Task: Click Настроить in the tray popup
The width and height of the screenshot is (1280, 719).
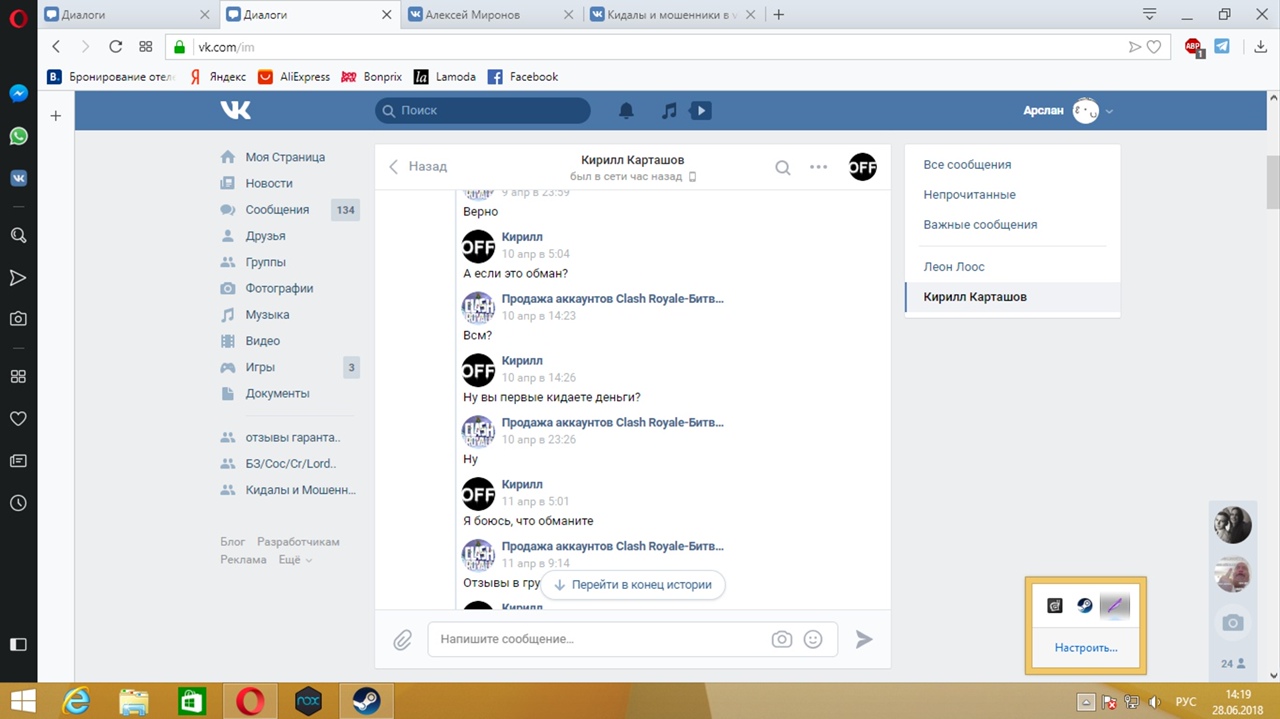Action: tap(1085, 648)
